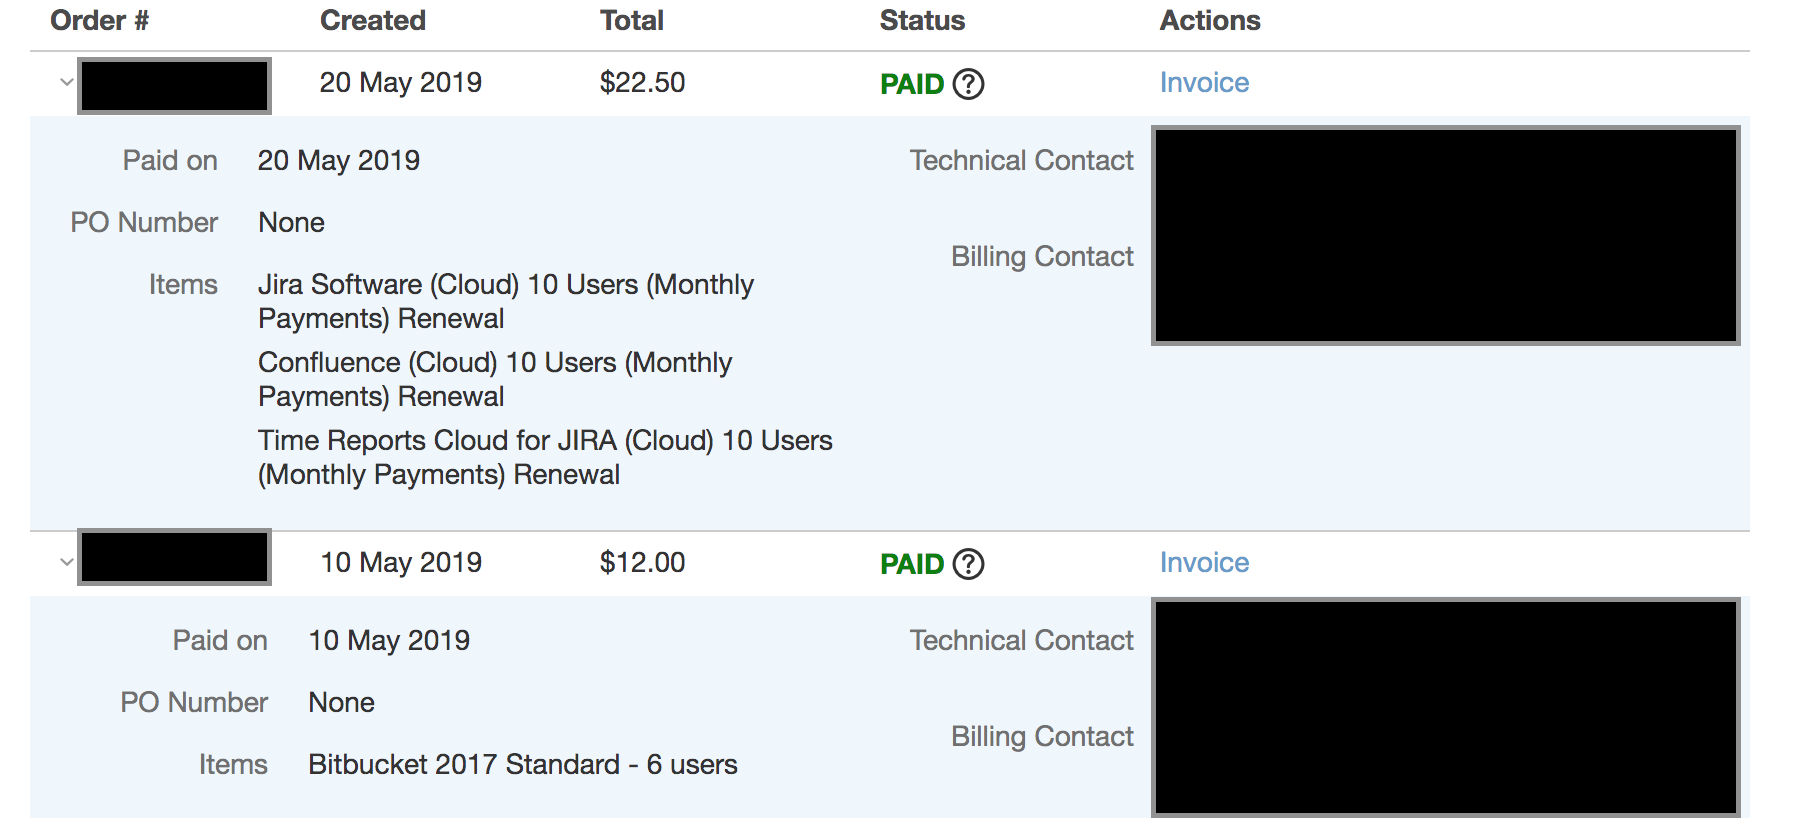Click PO Number value None in $22.50 order
Screen dimensions: 1816x818
(291, 223)
